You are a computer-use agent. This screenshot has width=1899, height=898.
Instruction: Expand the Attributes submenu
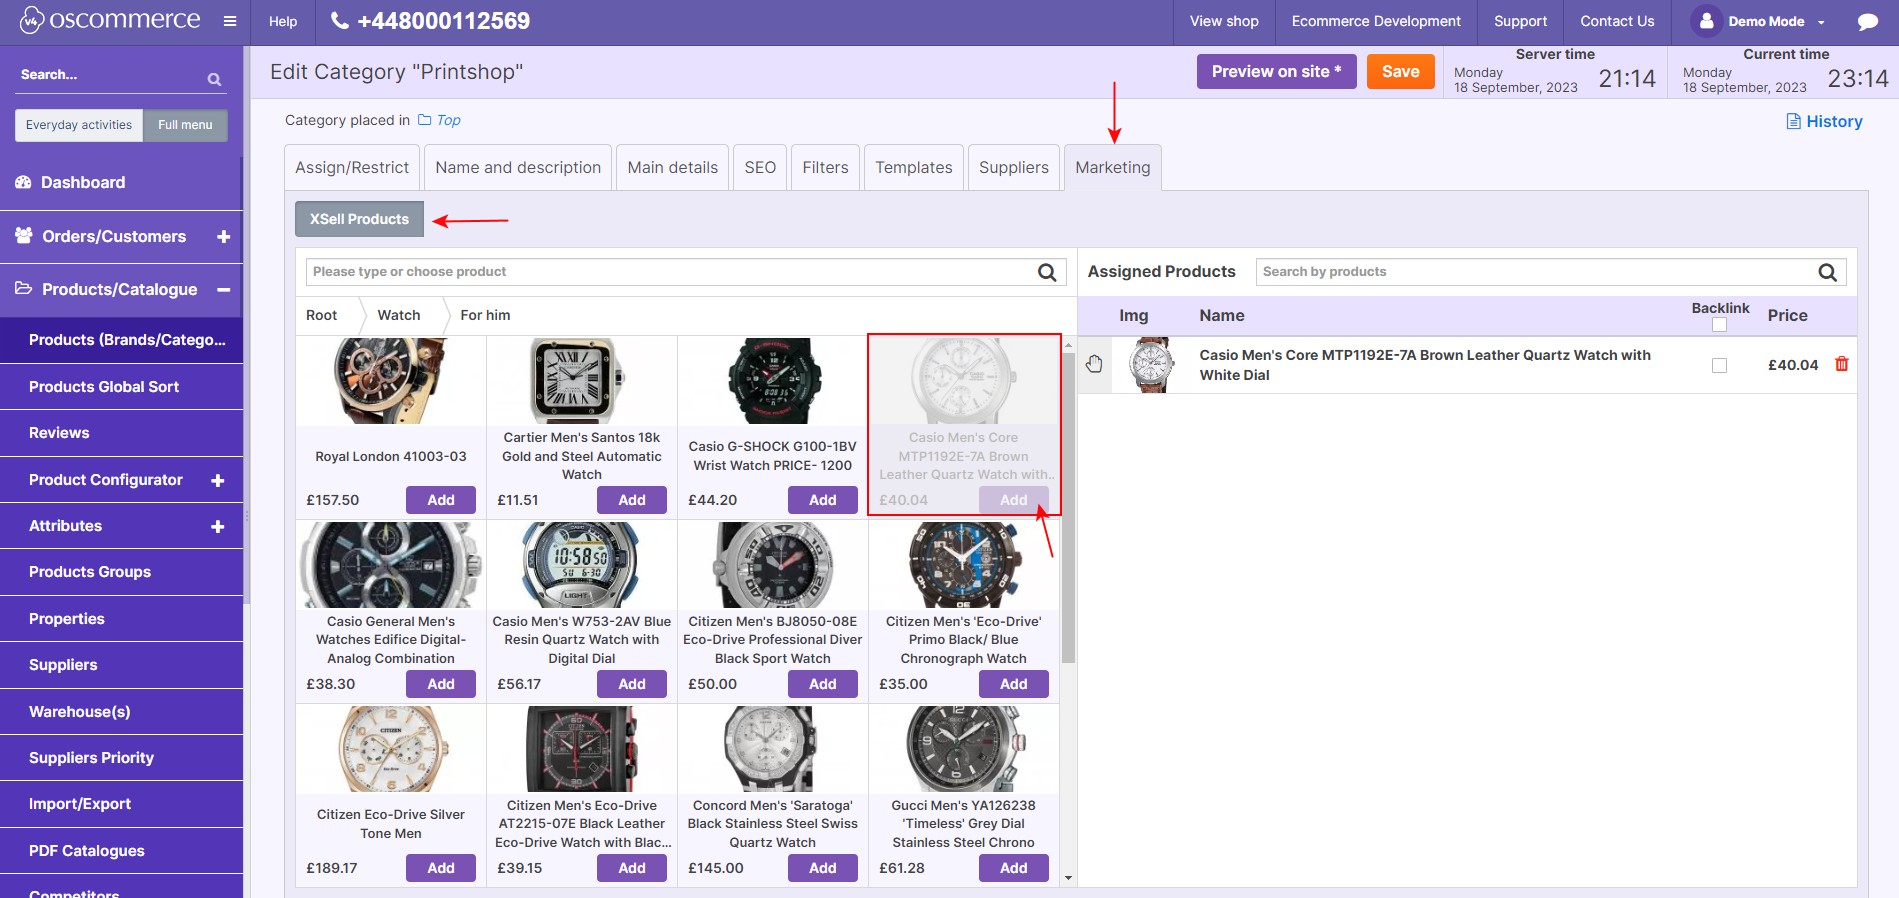coord(217,527)
